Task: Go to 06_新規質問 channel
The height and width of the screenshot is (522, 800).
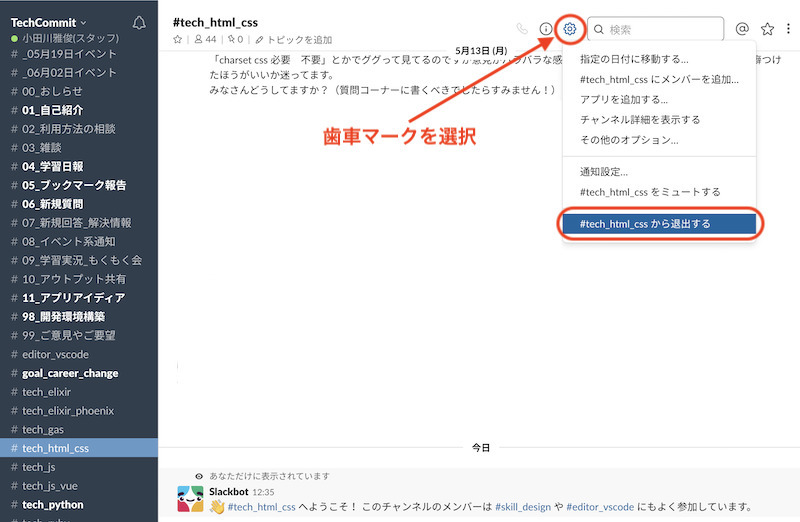Action: pos(79,204)
